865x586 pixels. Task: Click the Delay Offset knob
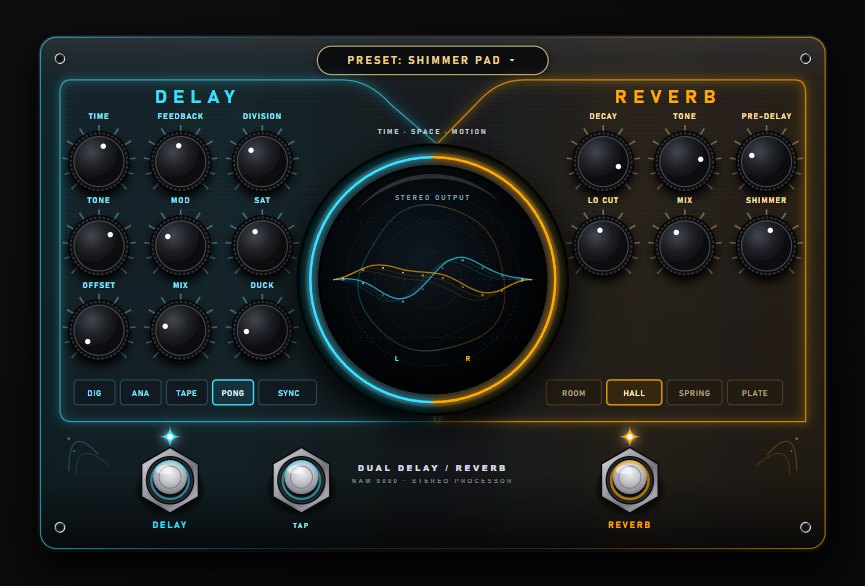coord(99,331)
